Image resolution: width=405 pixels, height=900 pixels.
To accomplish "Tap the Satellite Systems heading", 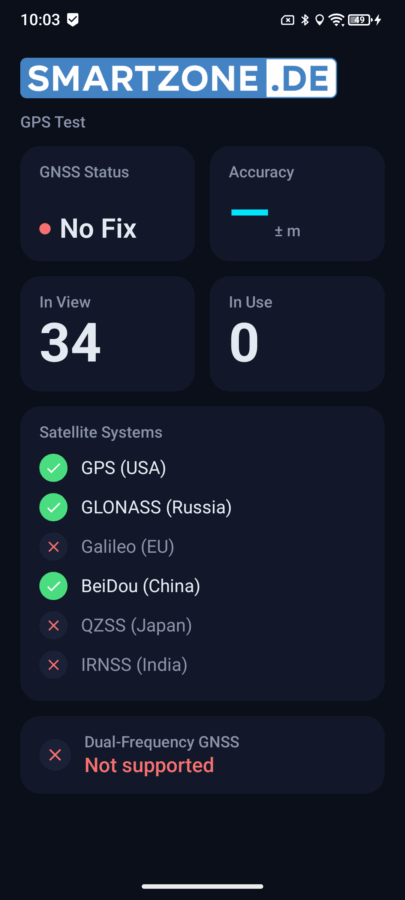I will [x=101, y=432].
